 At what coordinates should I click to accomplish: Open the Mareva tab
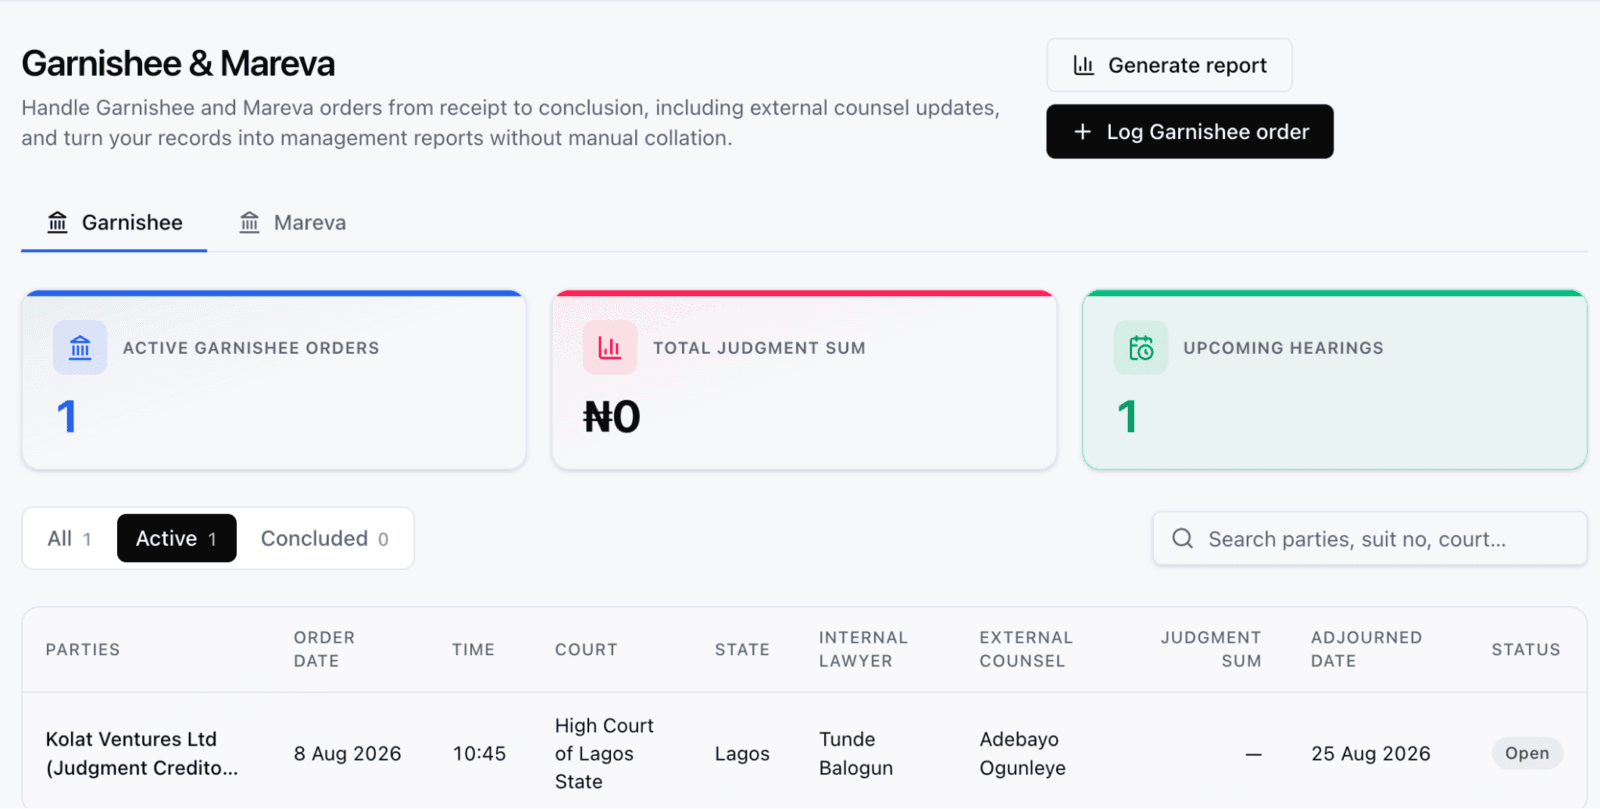[x=293, y=223]
